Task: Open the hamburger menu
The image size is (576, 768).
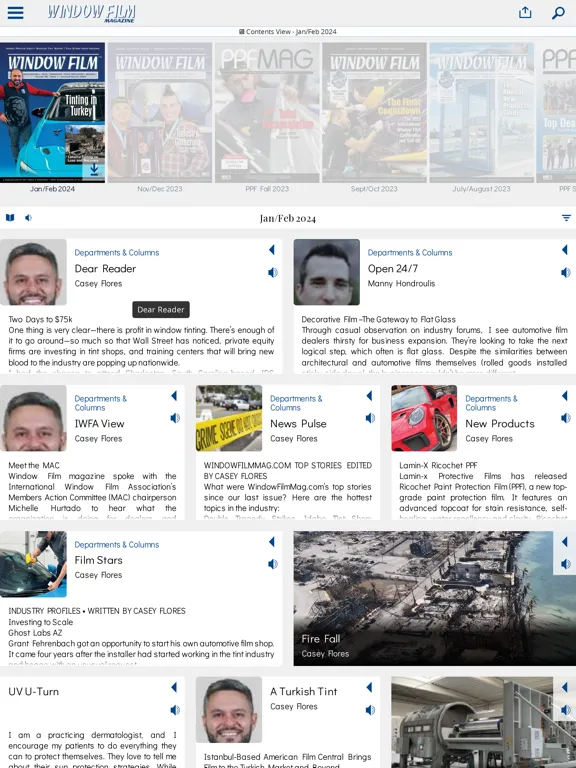Action: point(15,13)
